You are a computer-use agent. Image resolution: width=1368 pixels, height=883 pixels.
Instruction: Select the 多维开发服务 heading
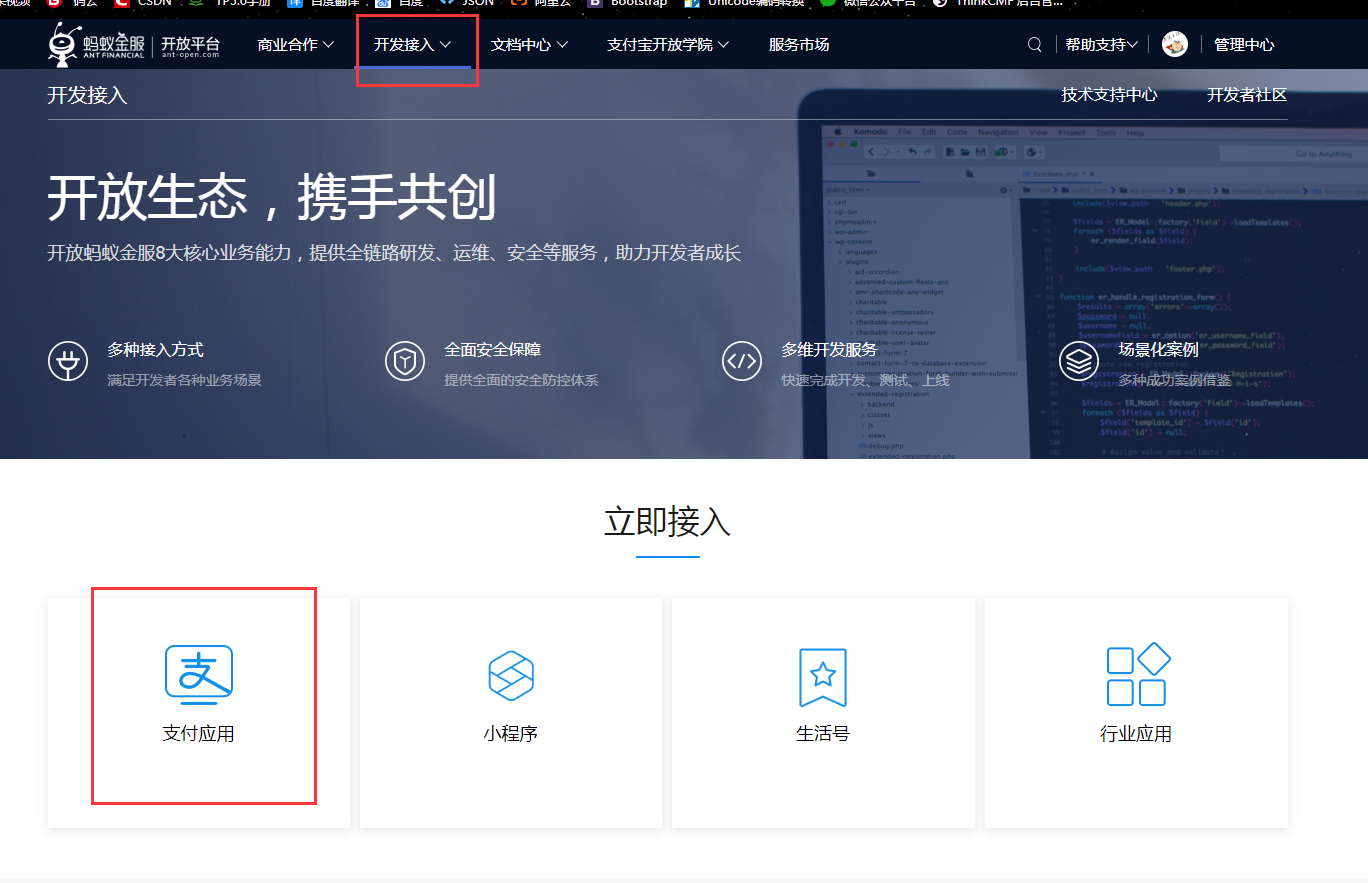click(x=829, y=350)
